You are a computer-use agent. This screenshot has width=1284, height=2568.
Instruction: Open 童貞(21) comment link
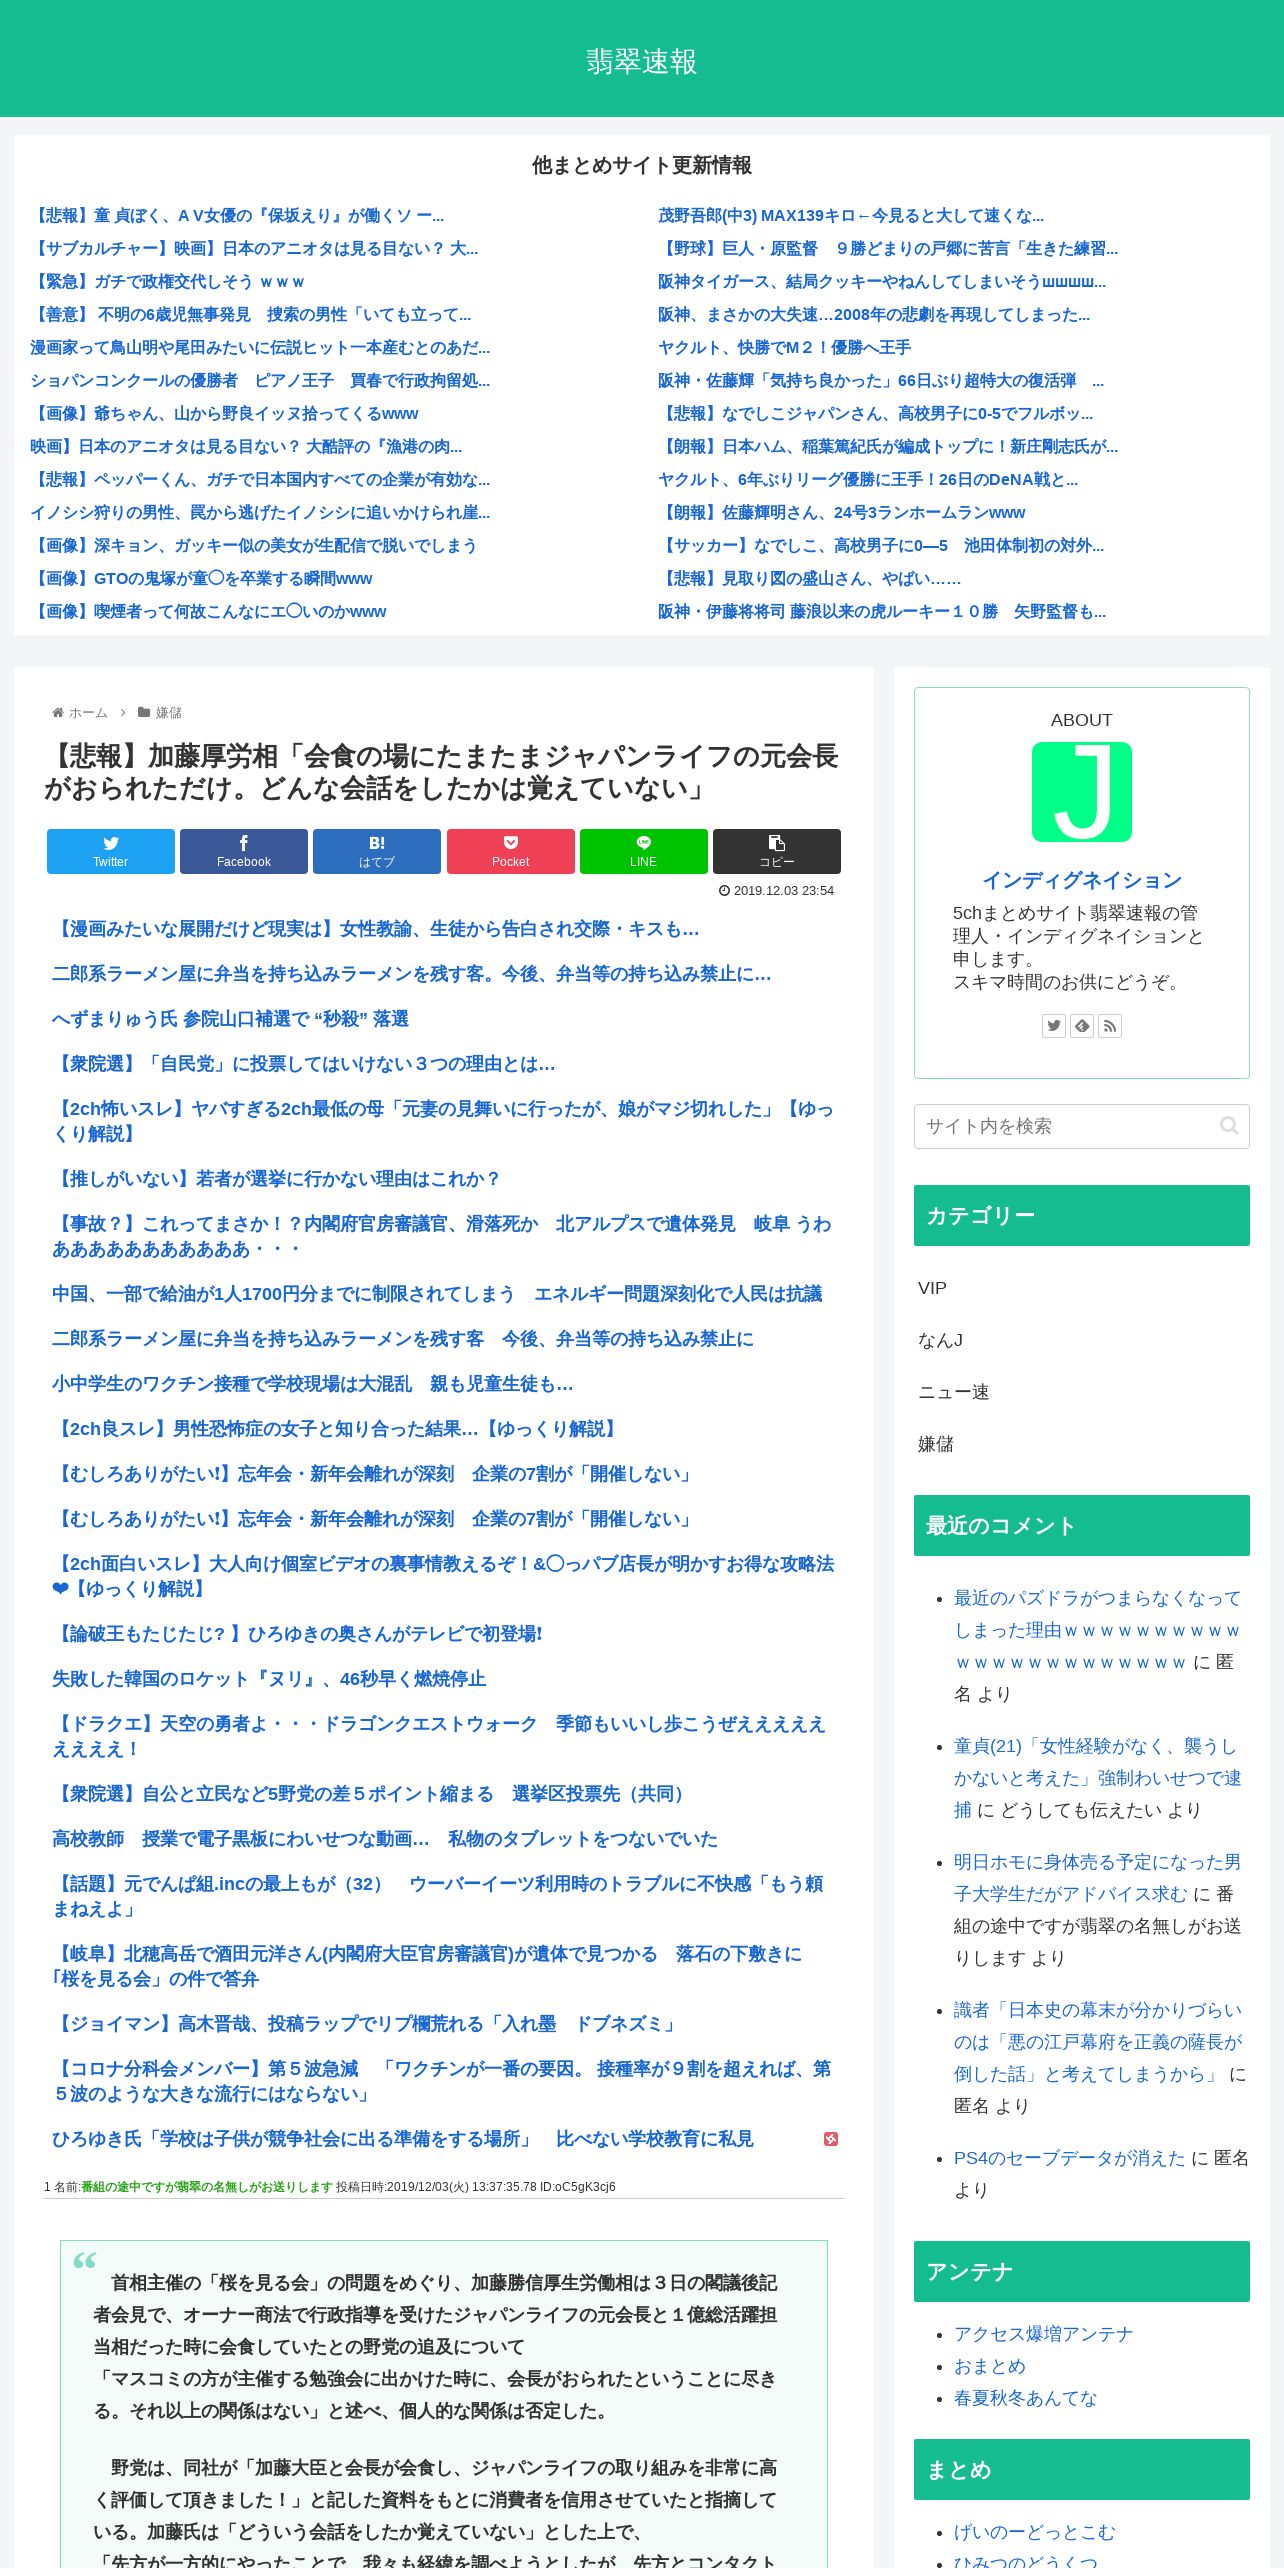pos(1097,1778)
